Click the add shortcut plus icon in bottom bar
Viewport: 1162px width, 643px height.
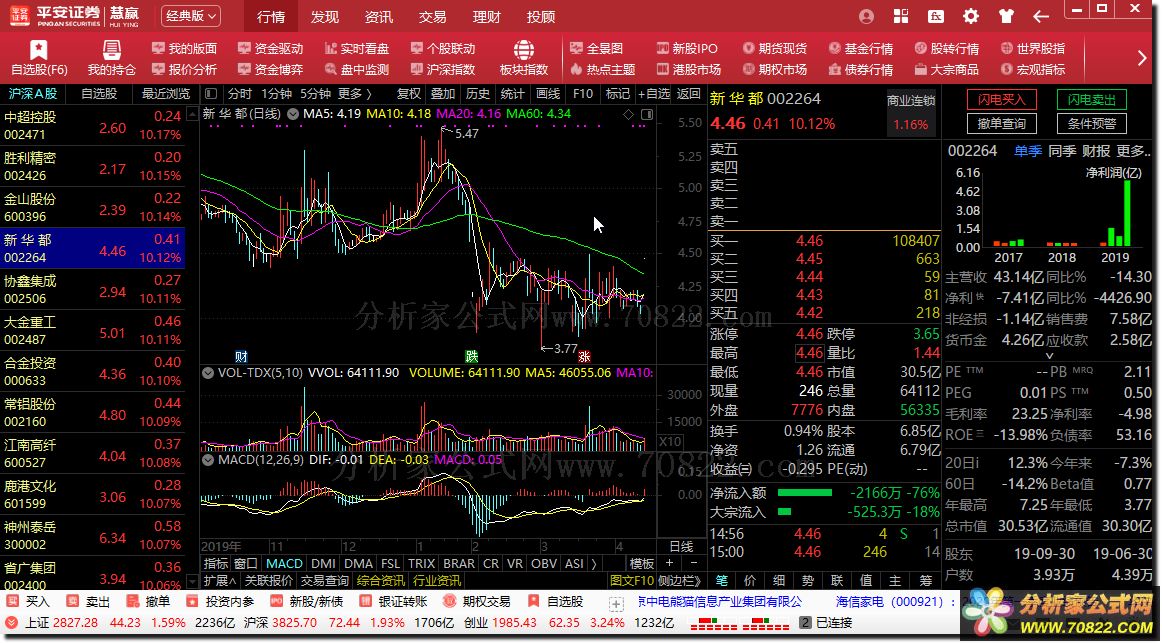click(x=615, y=603)
